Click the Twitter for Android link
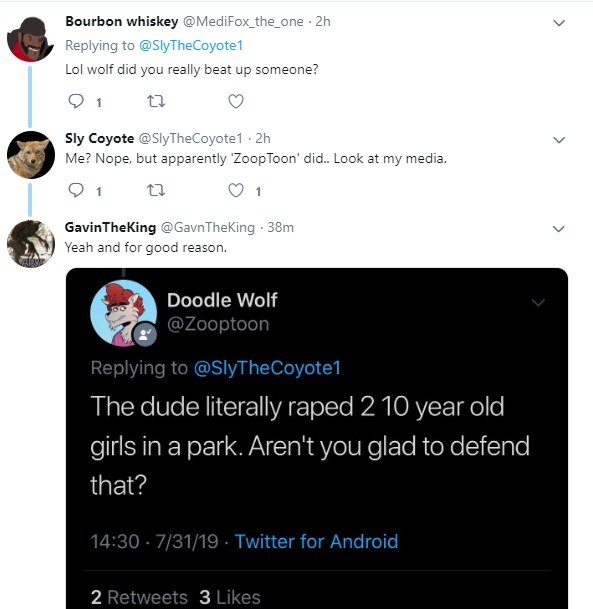593x609 pixels. [316, 541]
